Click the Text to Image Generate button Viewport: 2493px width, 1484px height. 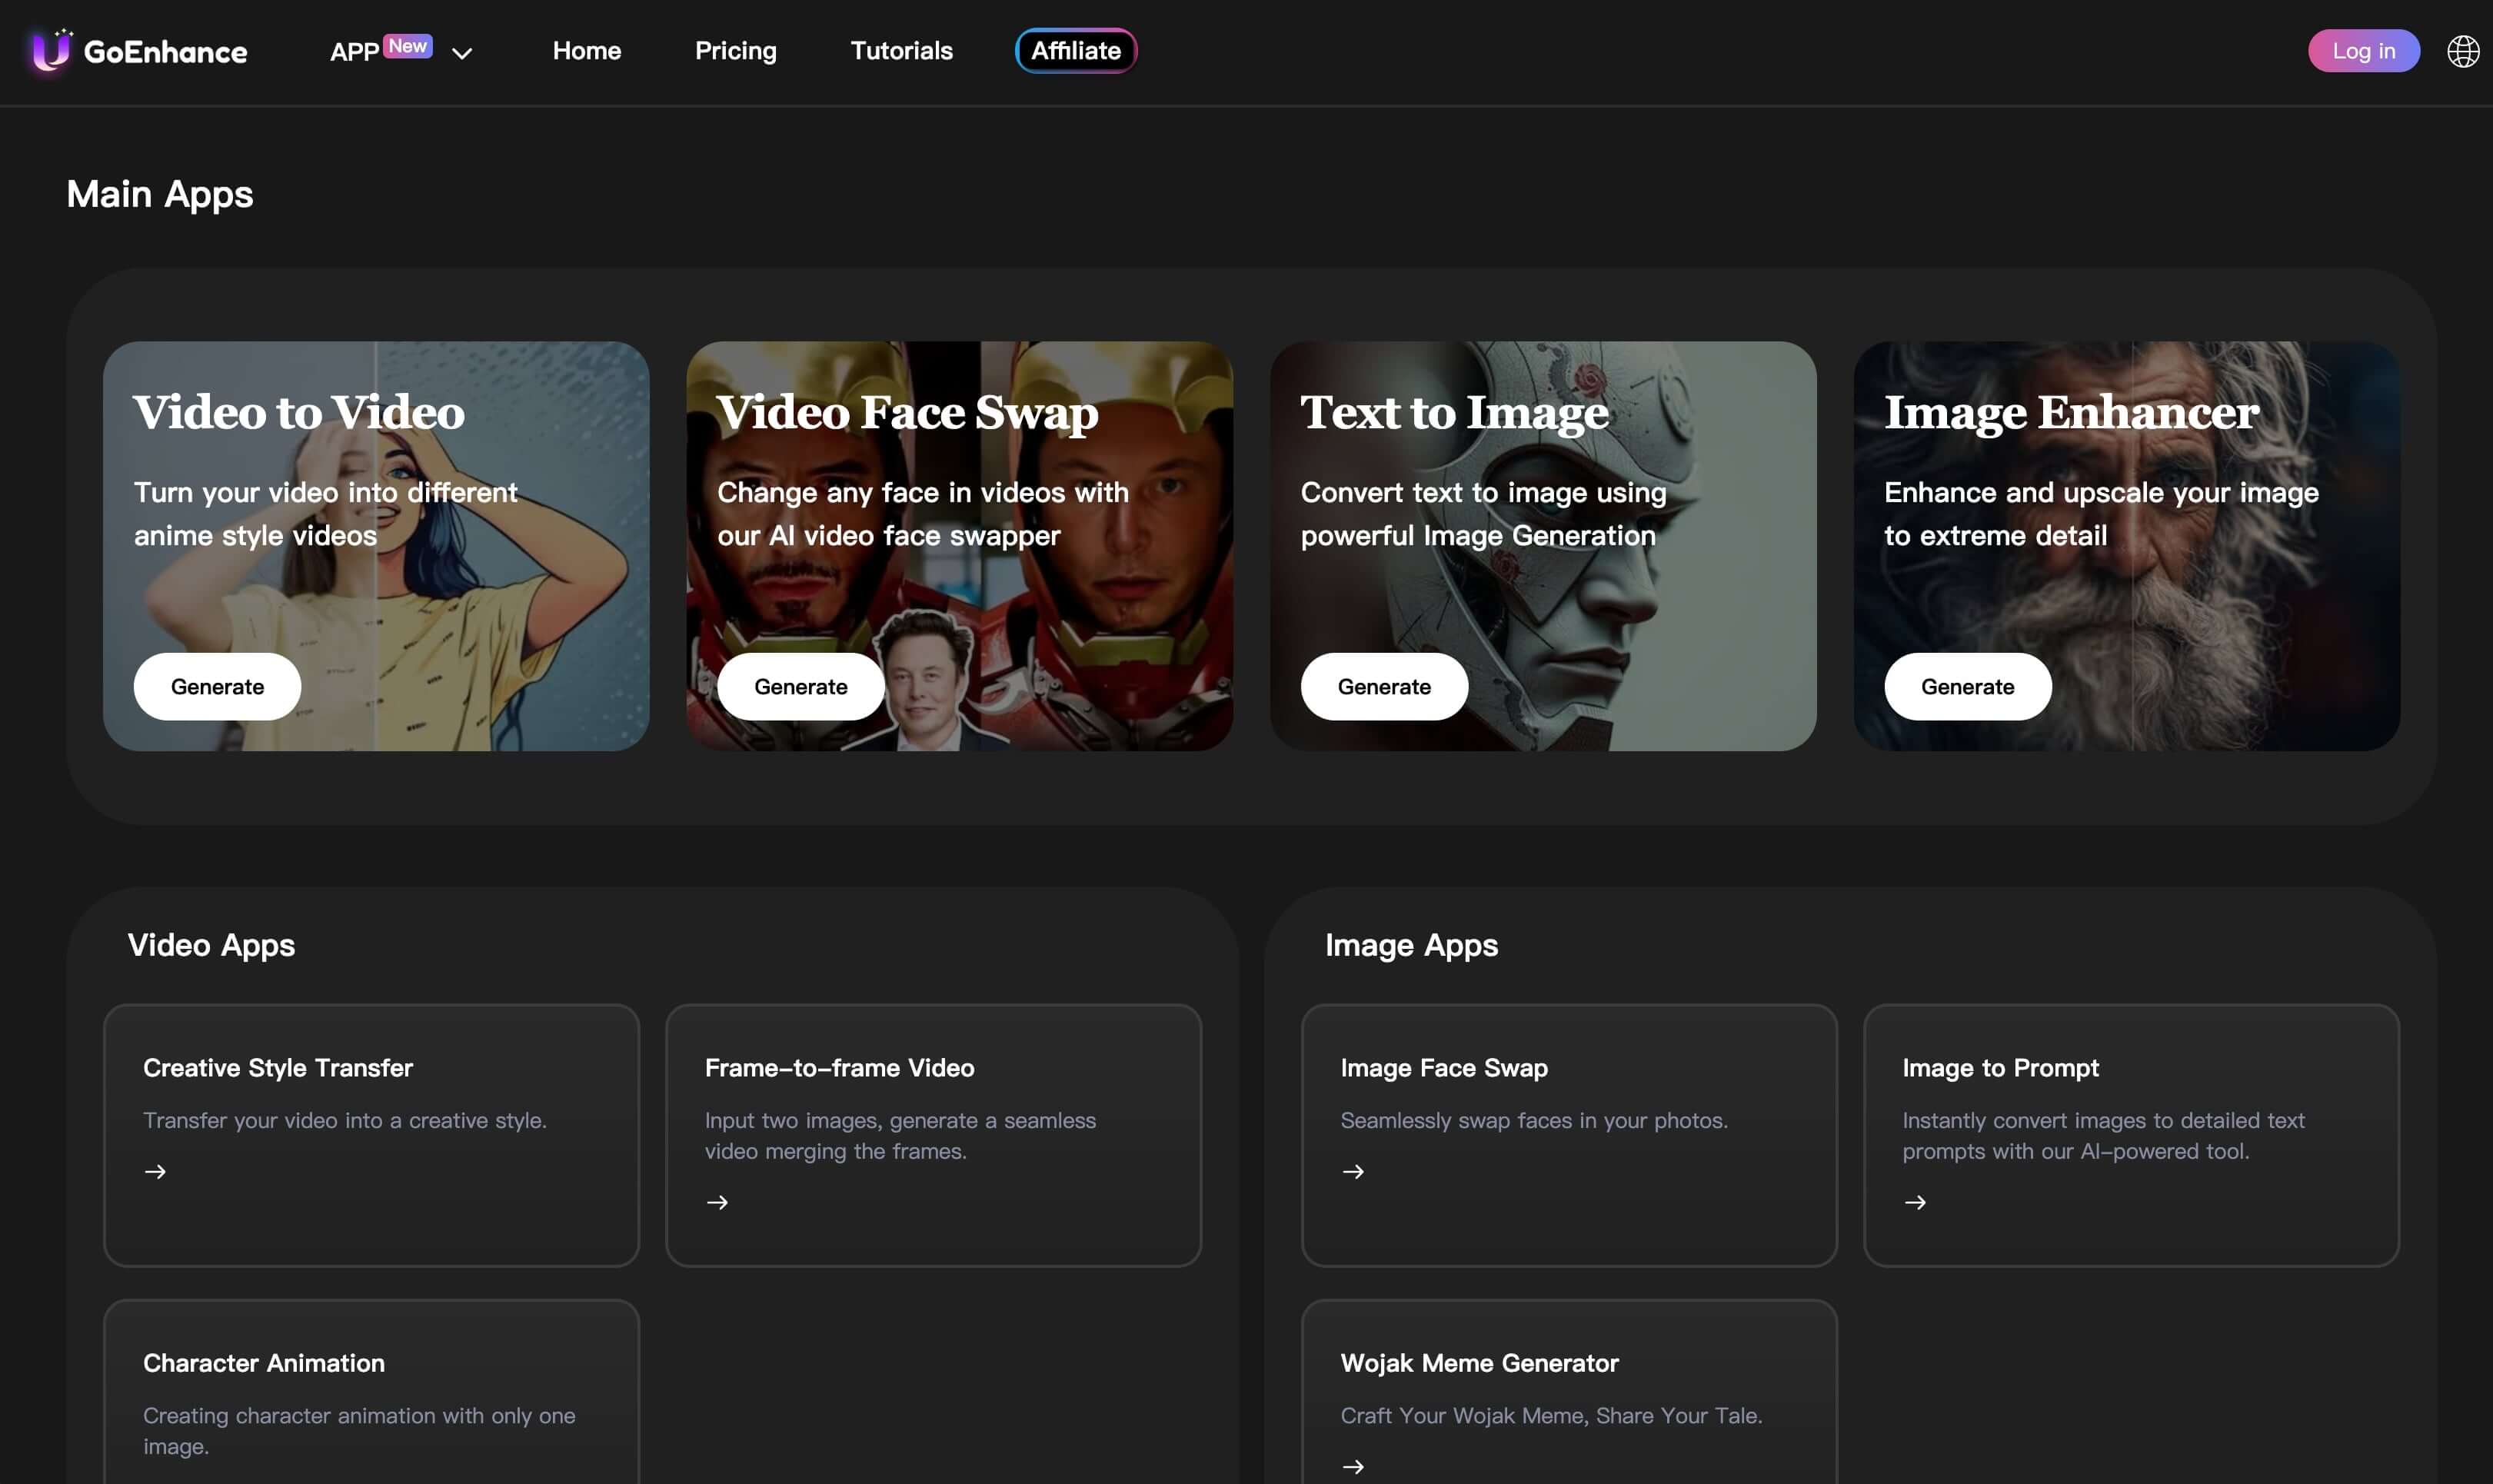[1383, 685]
